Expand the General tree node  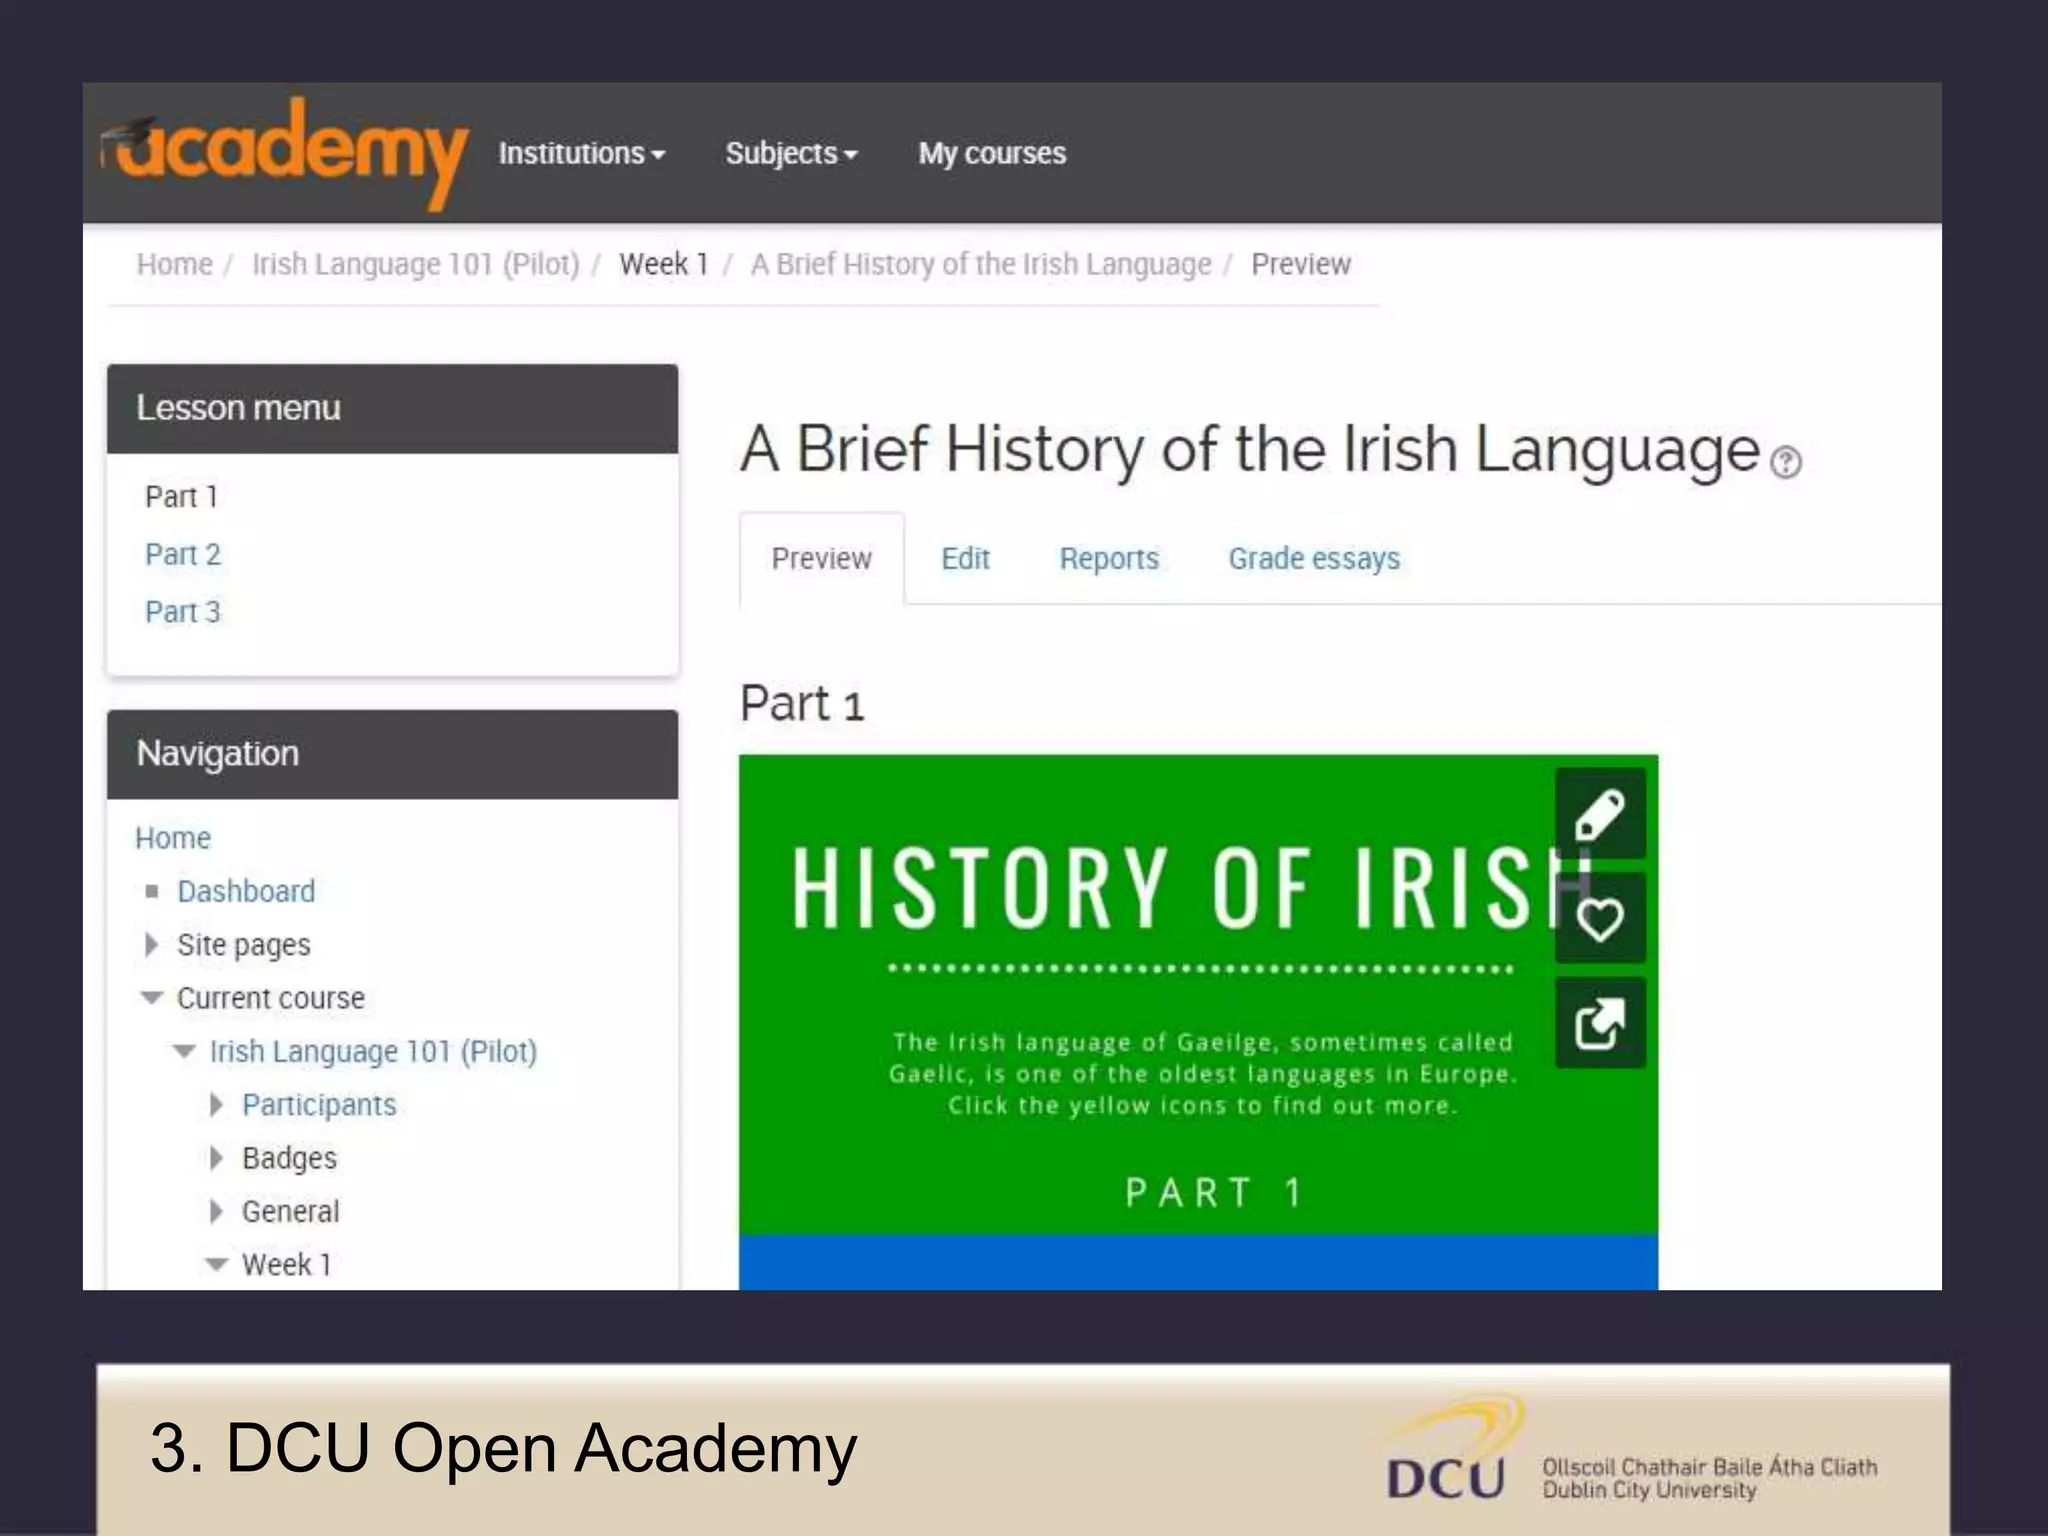tap(216, 1211)
